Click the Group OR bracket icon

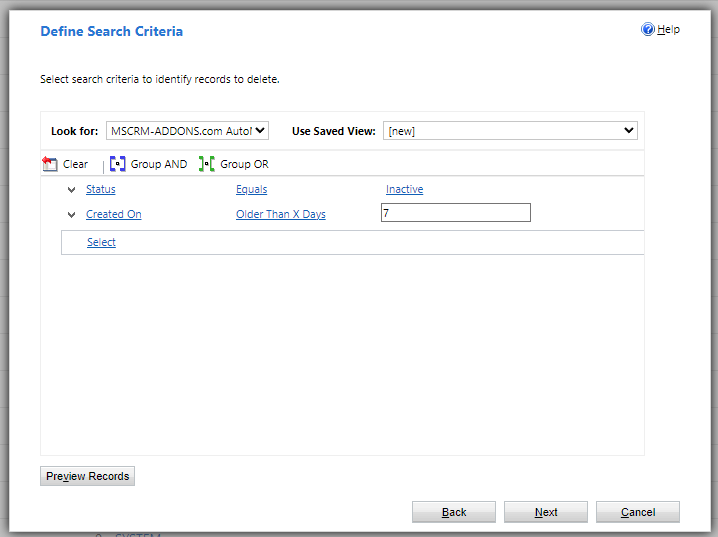click(x=207, y=164)
